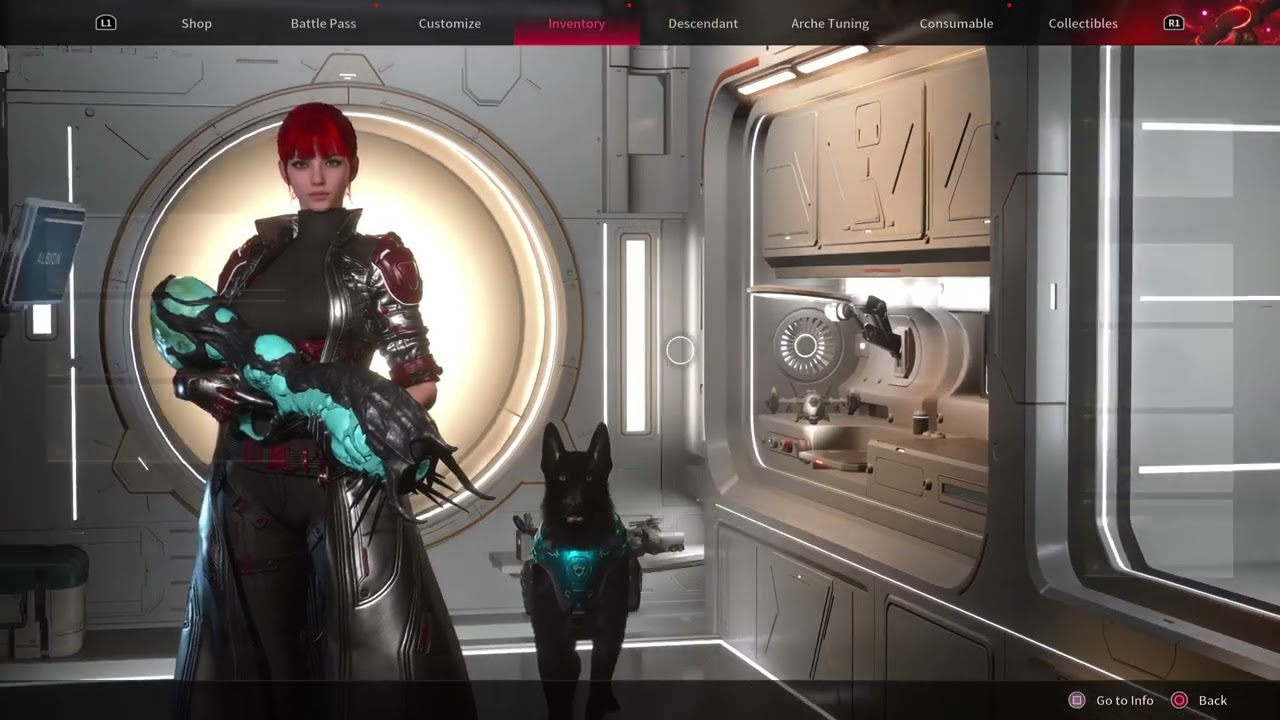The image size is (1280, 720).
Task: Click the L1 previous-tab icon
Action: 106,22
